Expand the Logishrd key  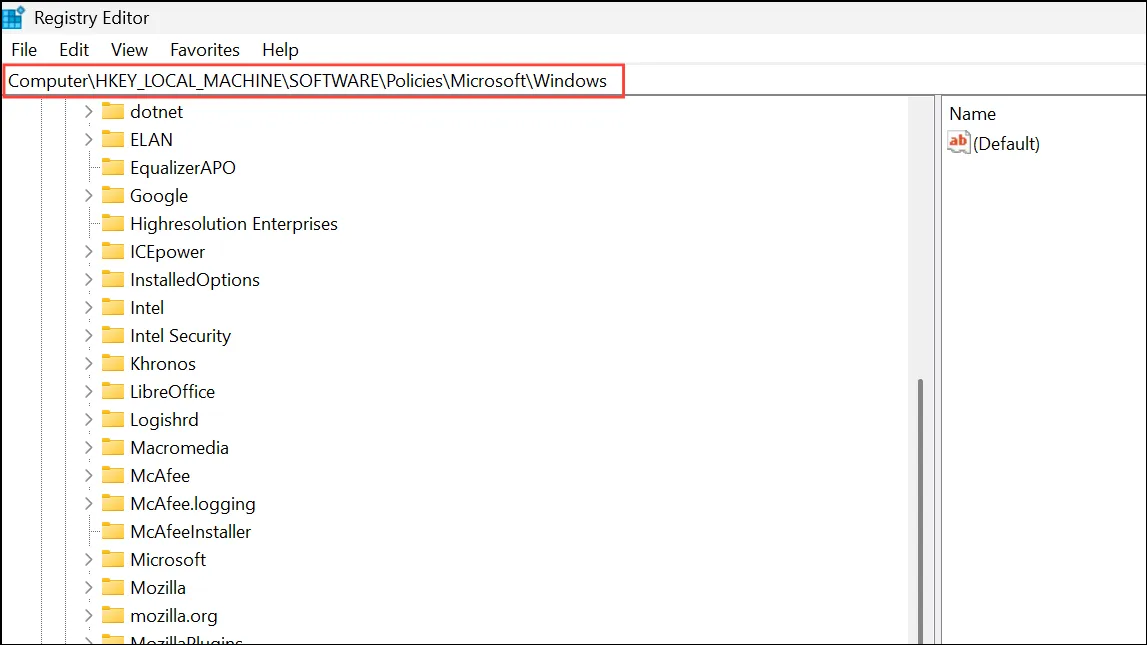click(89, 420)
